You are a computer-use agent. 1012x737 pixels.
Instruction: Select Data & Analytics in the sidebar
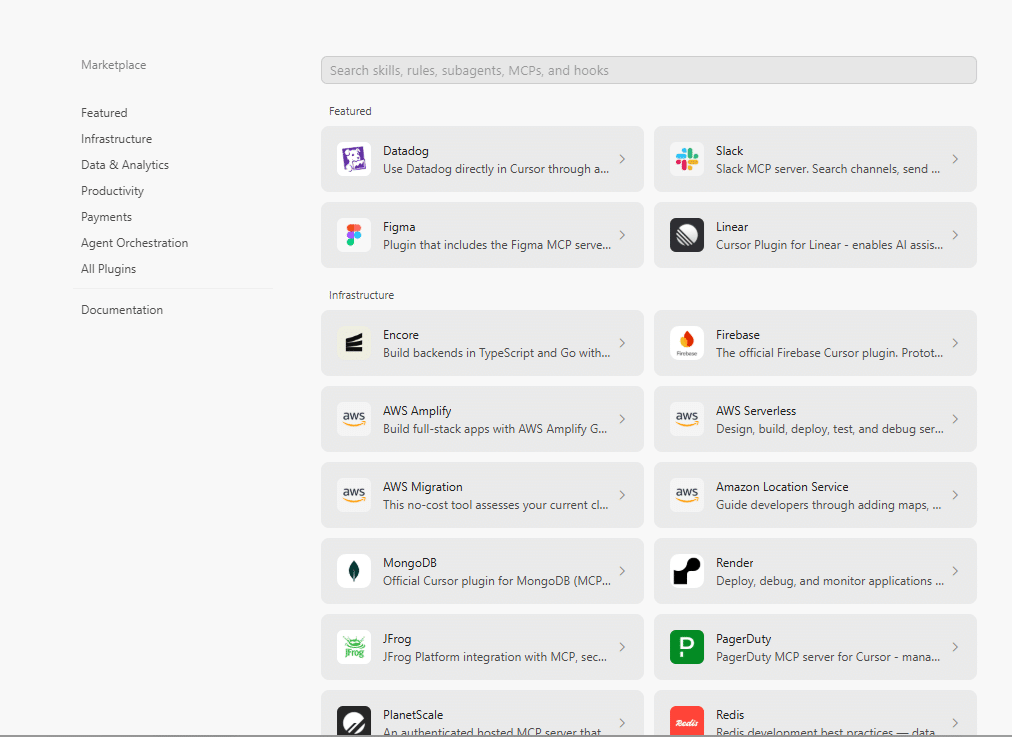(x=125, y=165)
